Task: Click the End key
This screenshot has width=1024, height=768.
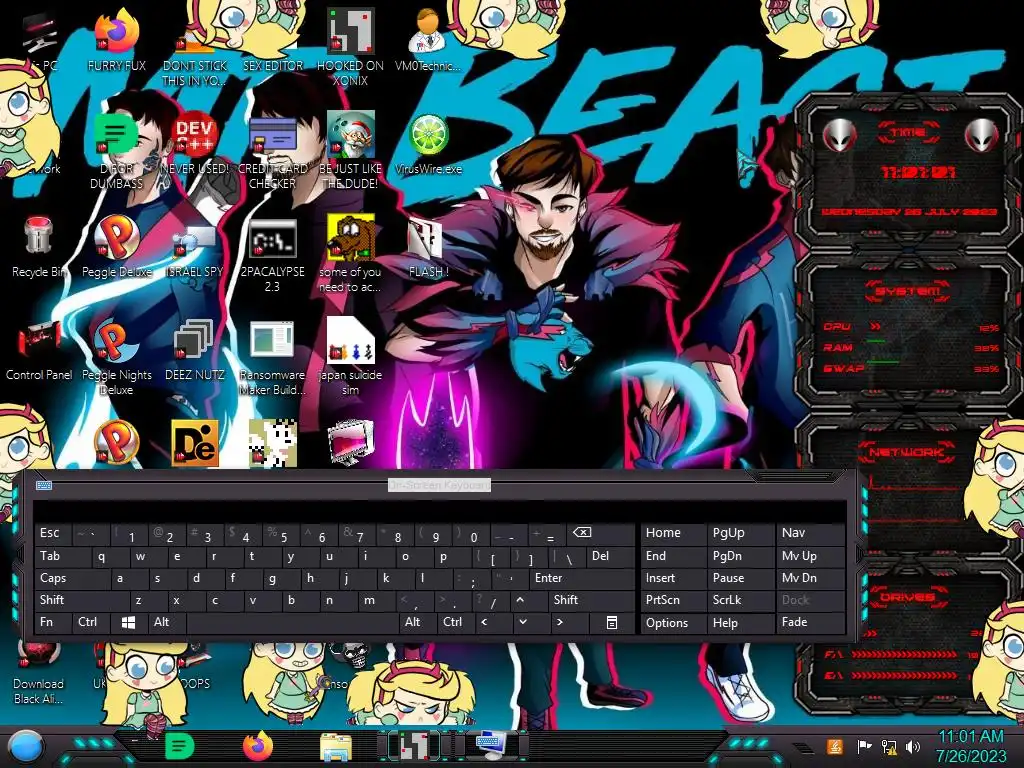Action: 673,556
